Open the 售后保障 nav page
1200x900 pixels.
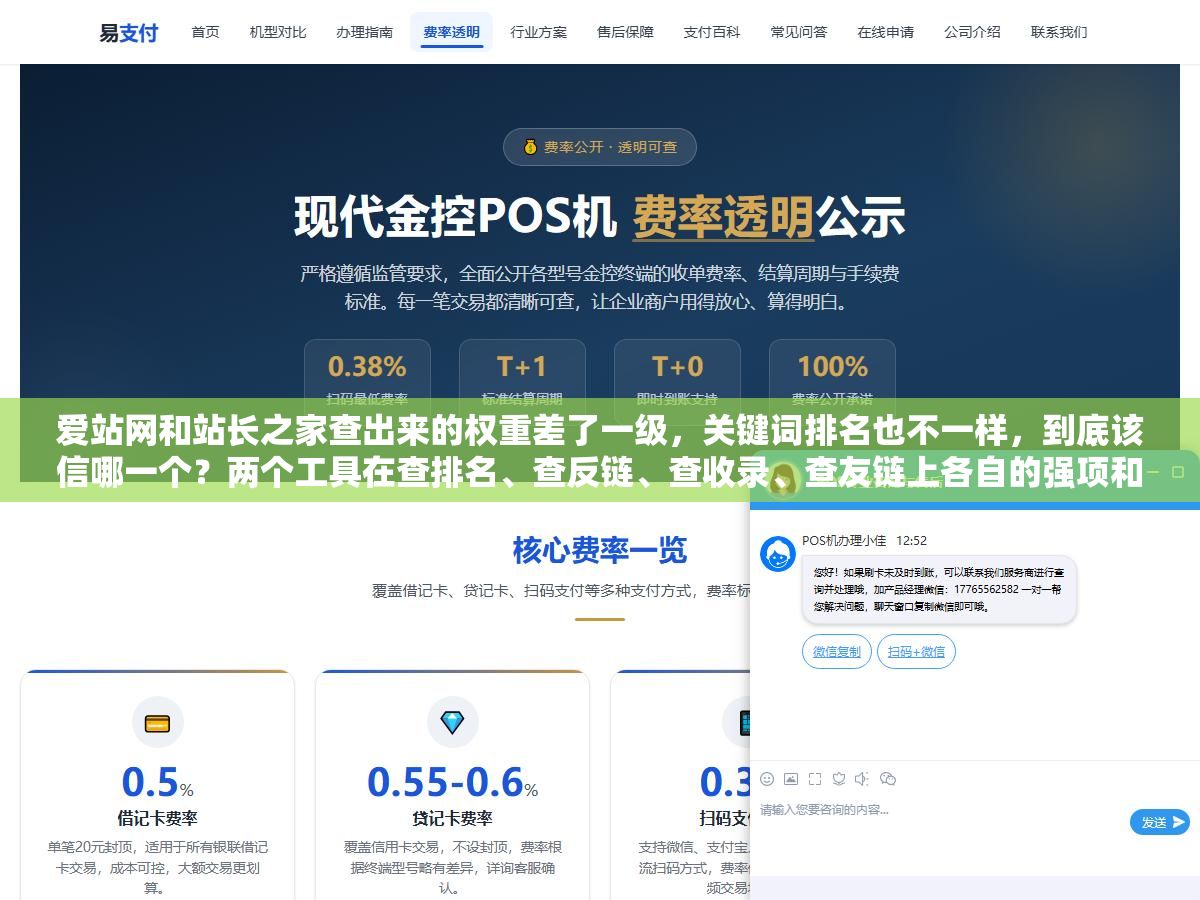(625, 32)
